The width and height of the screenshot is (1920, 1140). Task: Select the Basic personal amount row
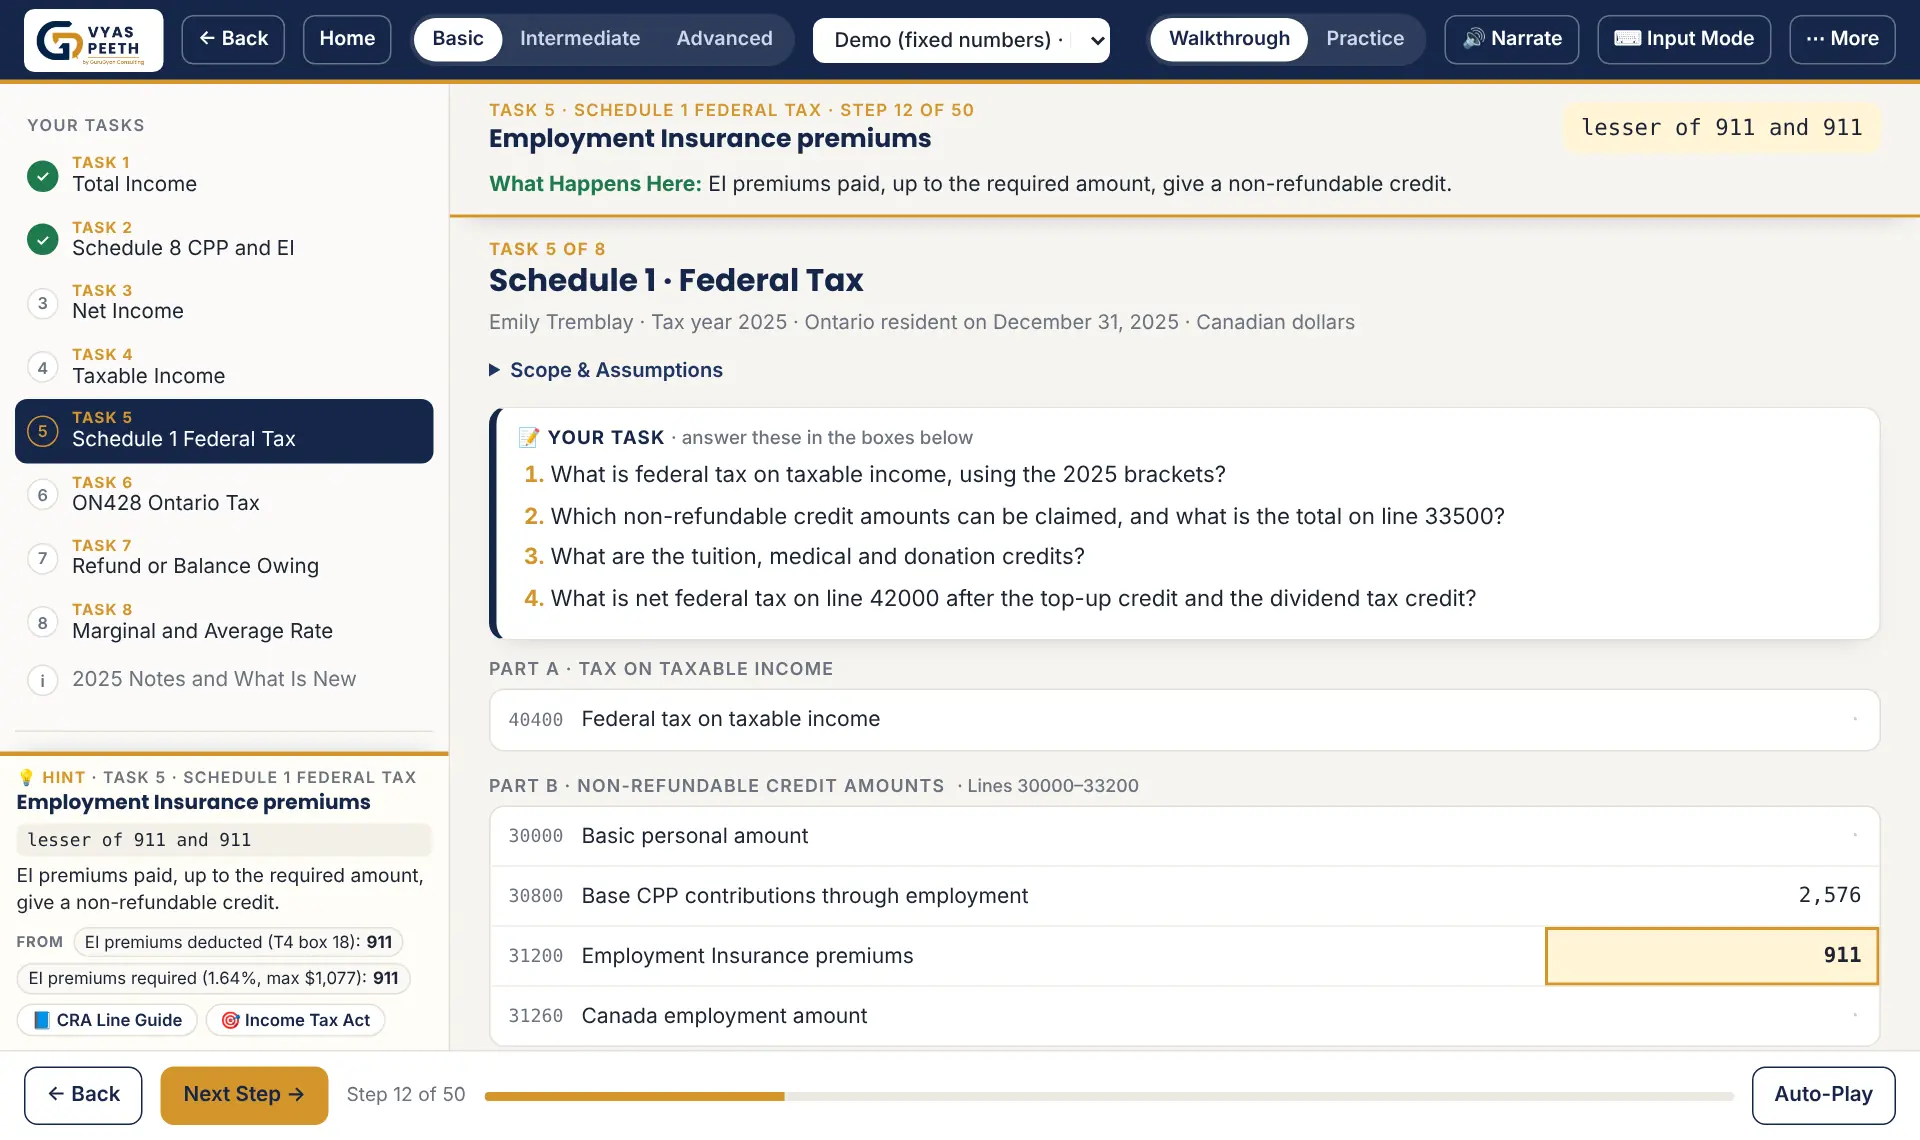(1184, 836)
